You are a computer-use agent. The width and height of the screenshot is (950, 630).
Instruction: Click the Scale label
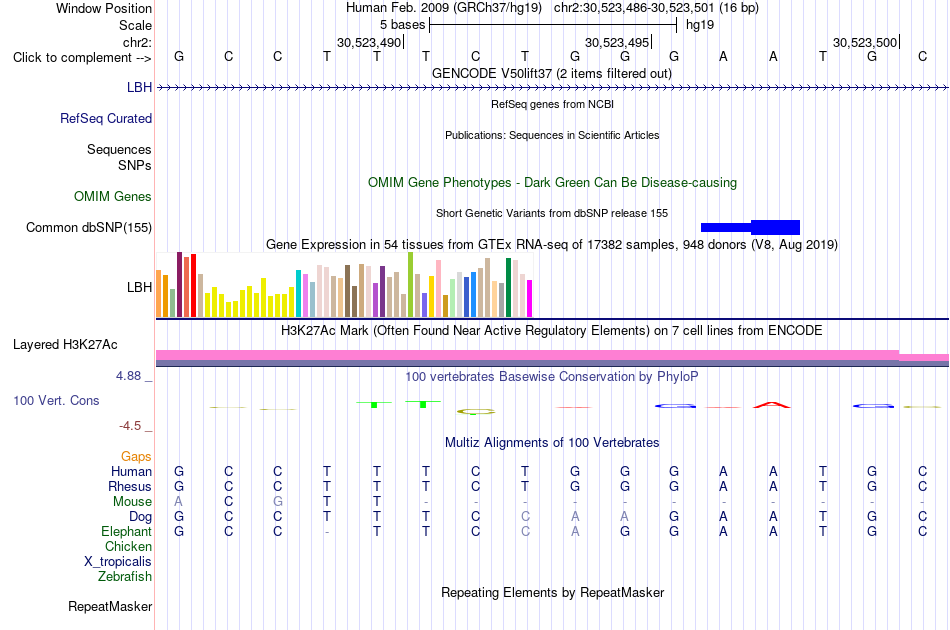(136, 25)
